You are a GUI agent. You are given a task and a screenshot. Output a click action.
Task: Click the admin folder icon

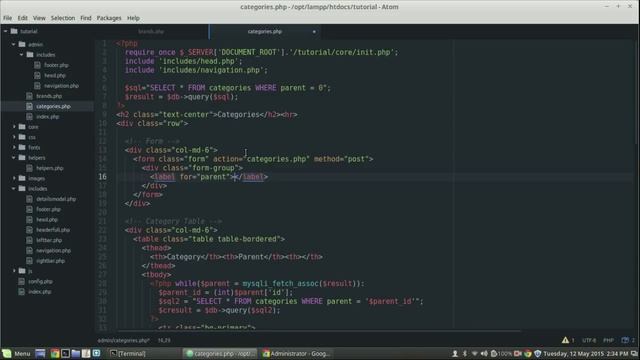pyautogui.click(x=22, y=44)
